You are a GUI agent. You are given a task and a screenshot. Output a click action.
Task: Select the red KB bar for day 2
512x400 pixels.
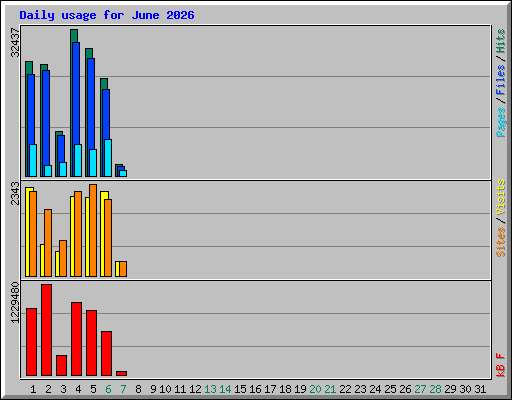[46, 330]
